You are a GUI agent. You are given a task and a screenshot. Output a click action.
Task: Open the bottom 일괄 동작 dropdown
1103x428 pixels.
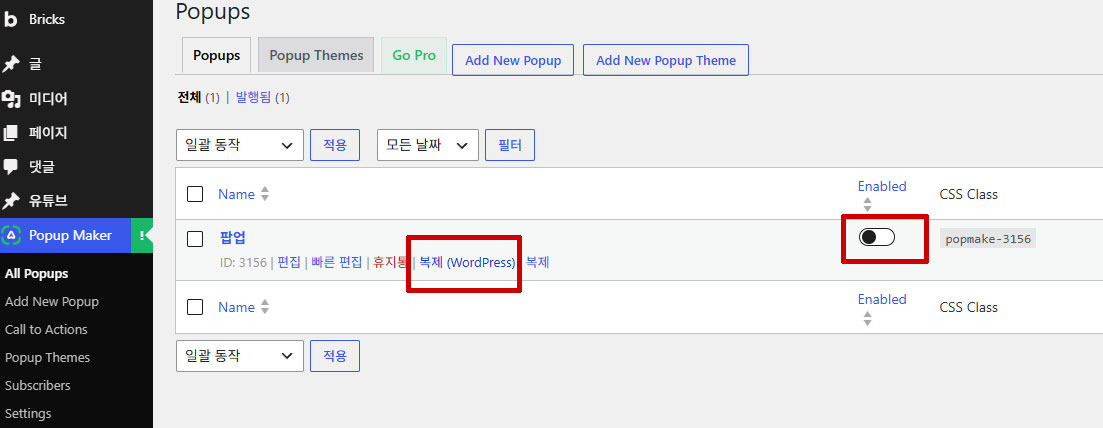(x=240, y=356)
